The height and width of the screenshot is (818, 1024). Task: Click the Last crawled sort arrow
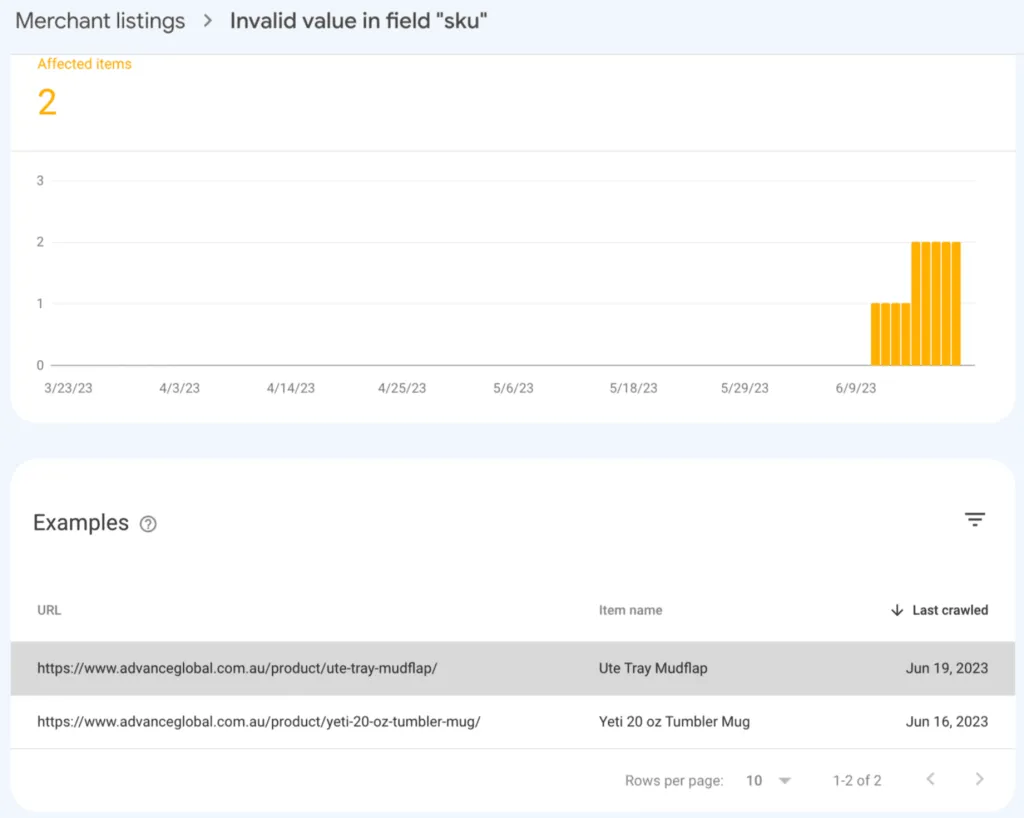coord(897,610)
